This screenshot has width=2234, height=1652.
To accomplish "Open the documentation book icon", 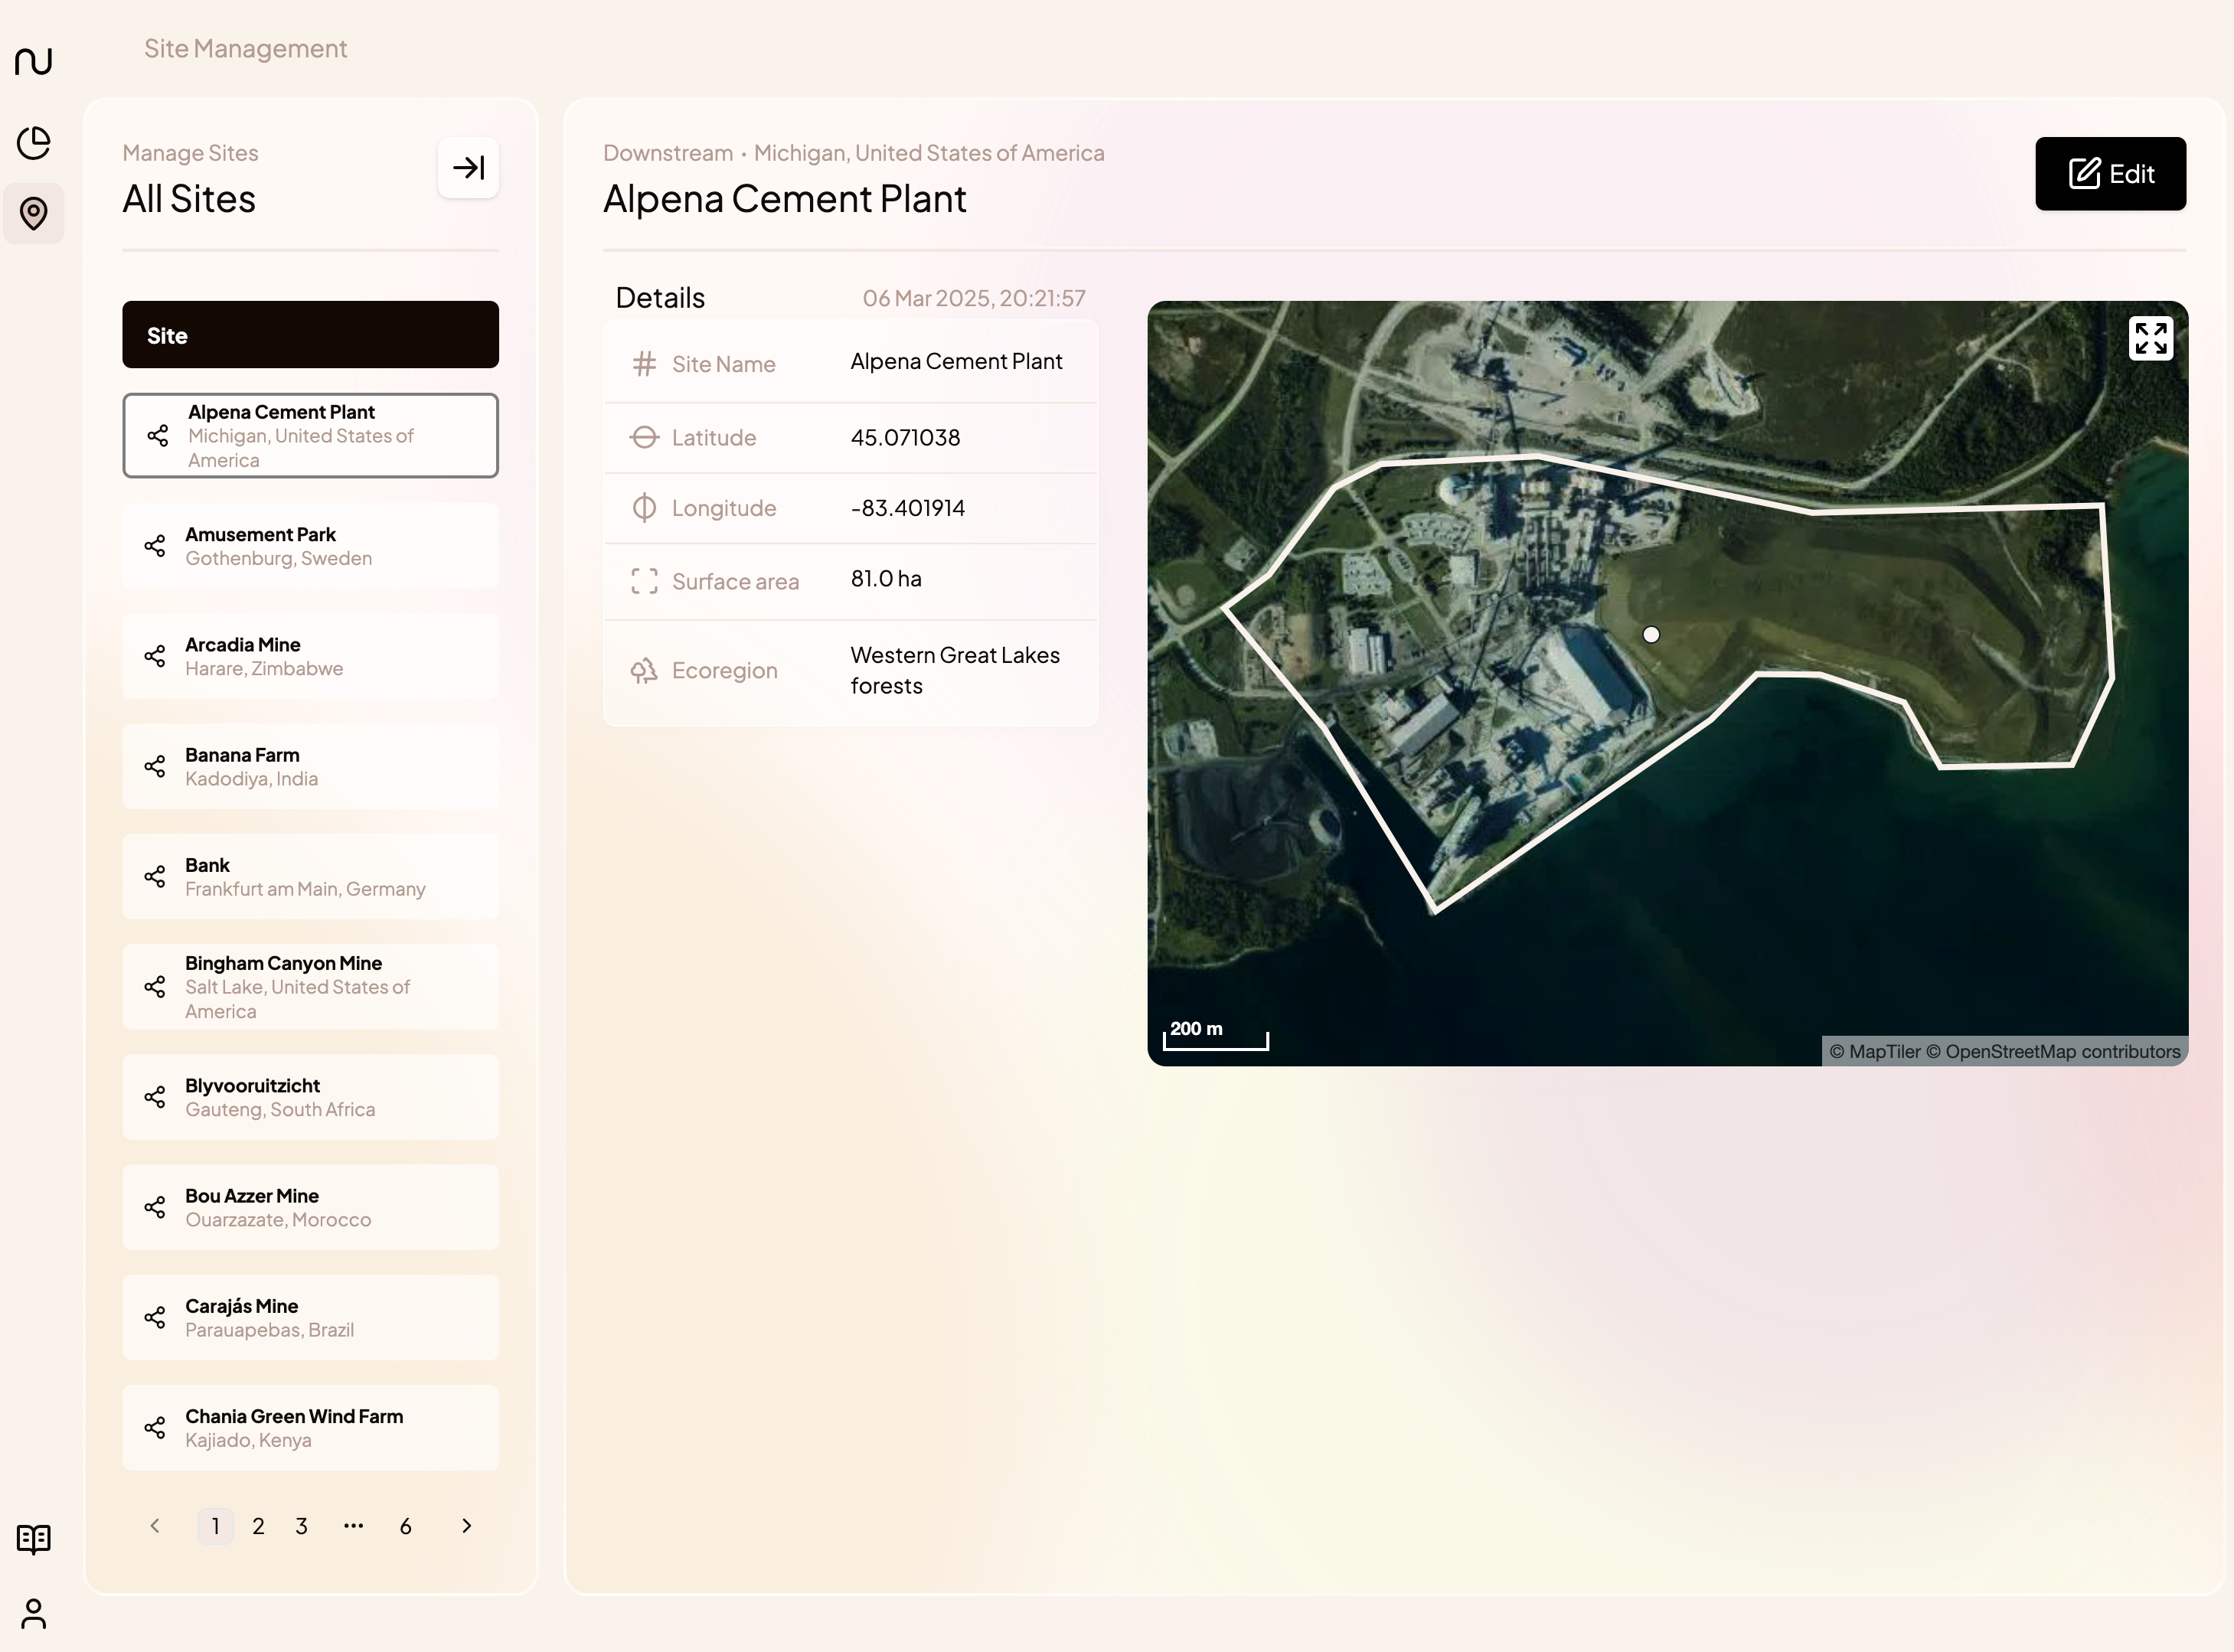I will [34, 1538].
